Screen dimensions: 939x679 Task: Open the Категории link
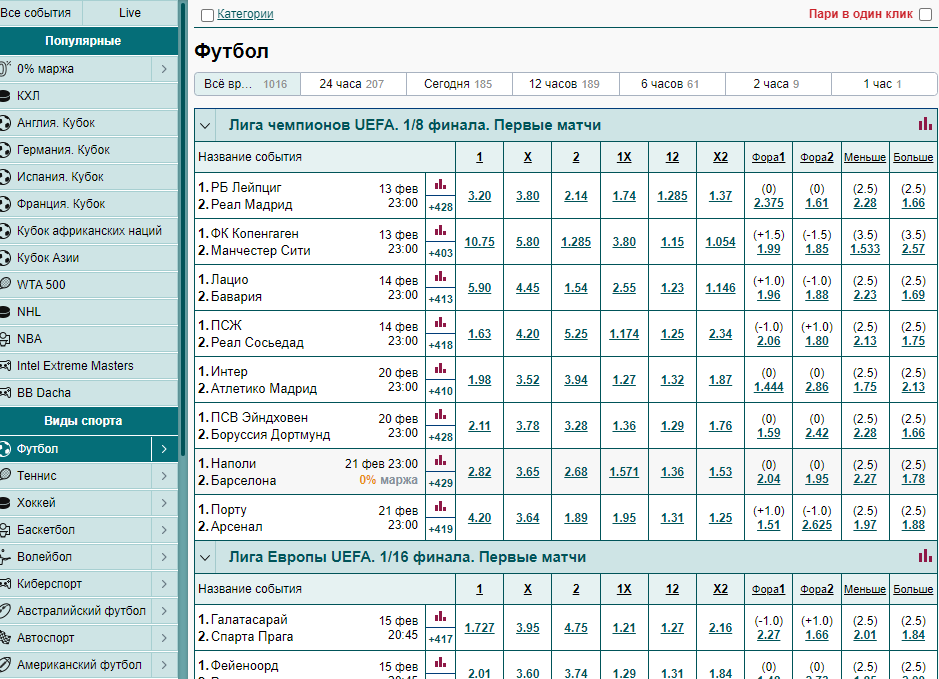pos(245,14)
